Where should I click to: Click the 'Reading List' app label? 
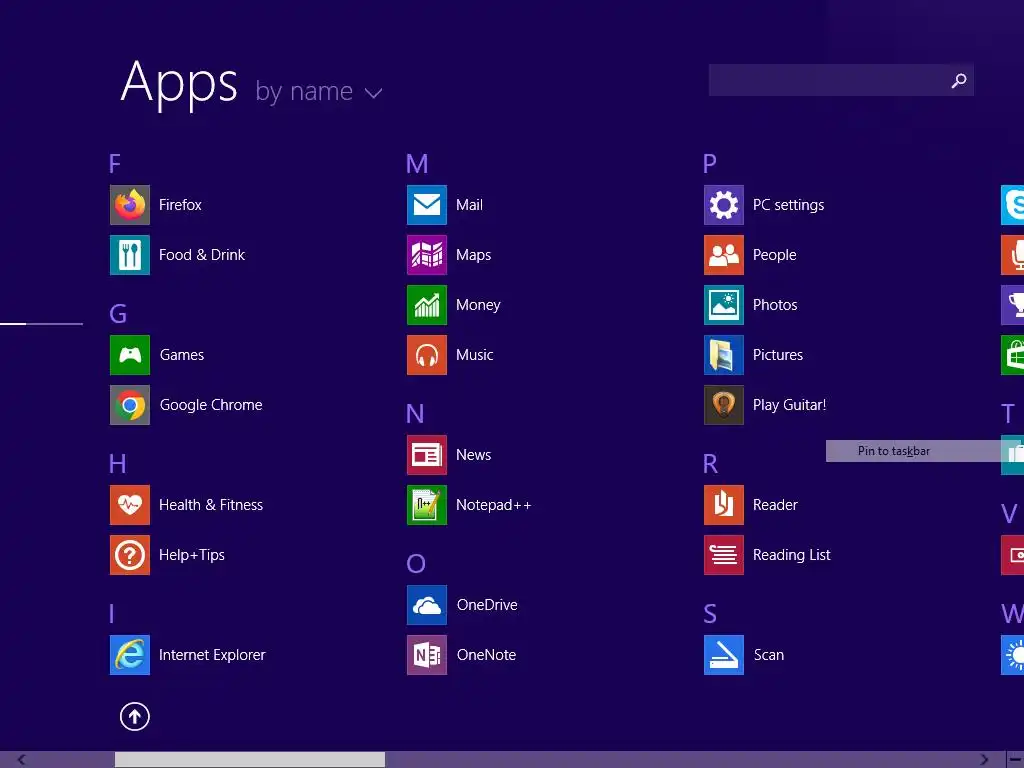(x=792, y=555)
